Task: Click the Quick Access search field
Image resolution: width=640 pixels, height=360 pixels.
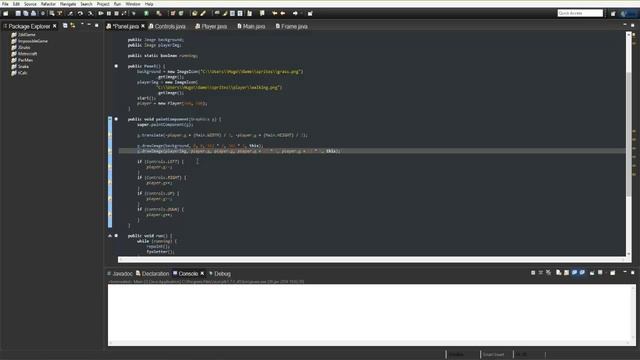Action: (x=580, y=13)
